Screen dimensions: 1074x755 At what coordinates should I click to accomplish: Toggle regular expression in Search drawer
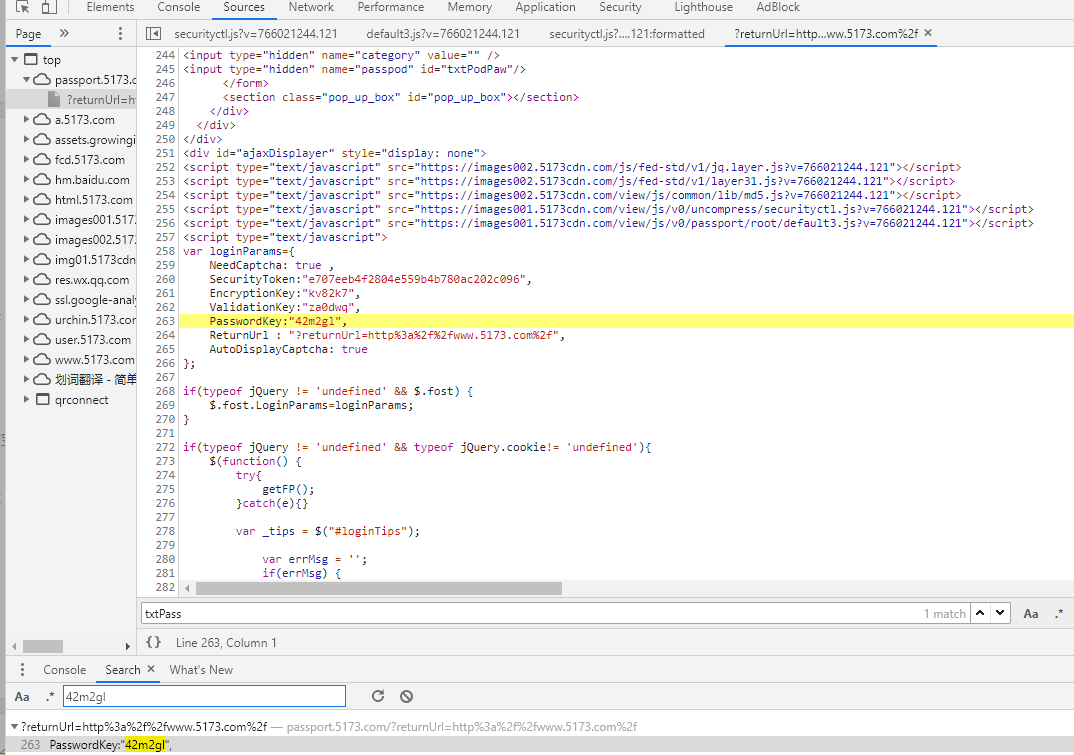(49, 697)
